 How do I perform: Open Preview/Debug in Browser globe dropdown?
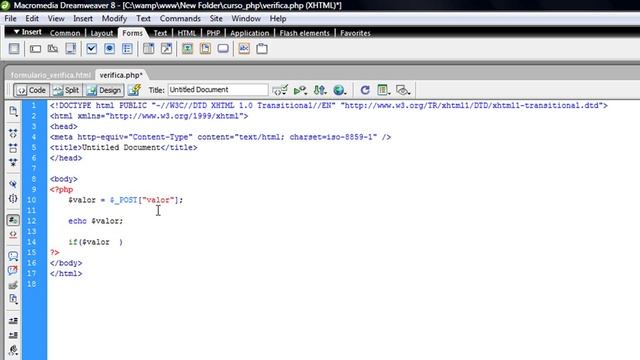[x=340, y=90]
